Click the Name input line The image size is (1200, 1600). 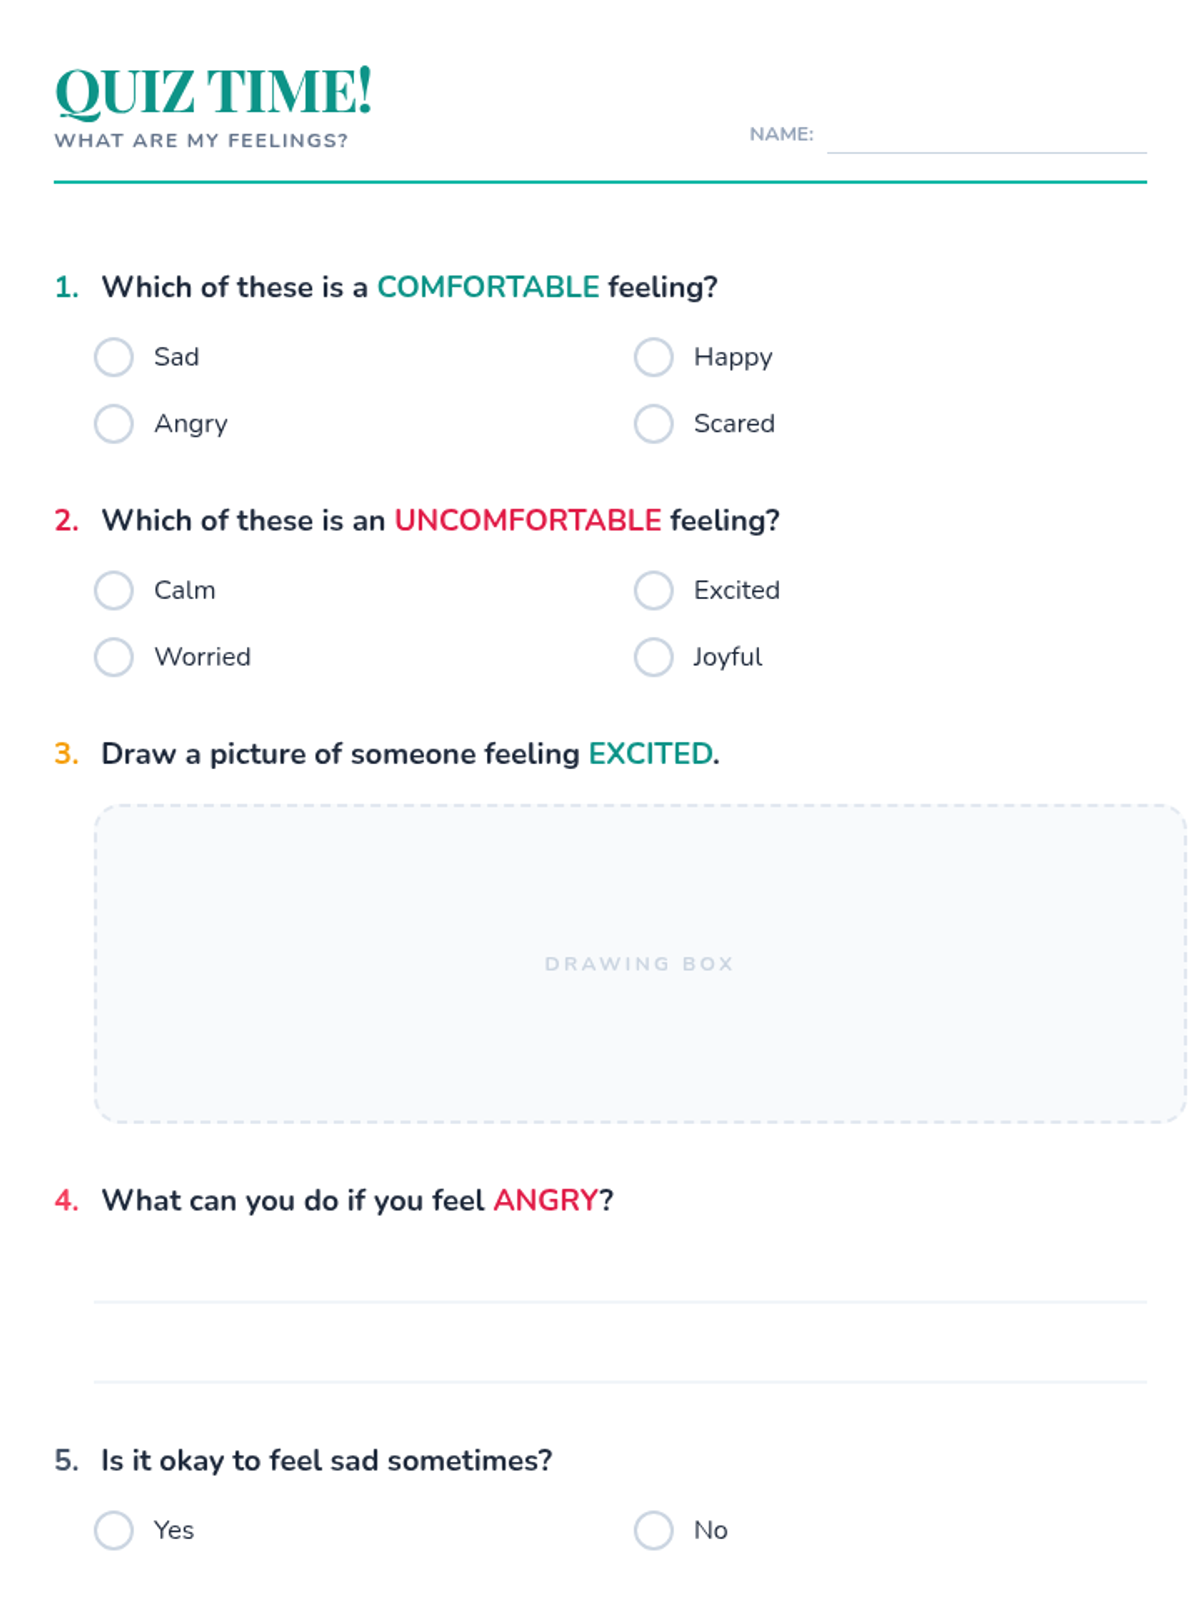tap(986, 138)
